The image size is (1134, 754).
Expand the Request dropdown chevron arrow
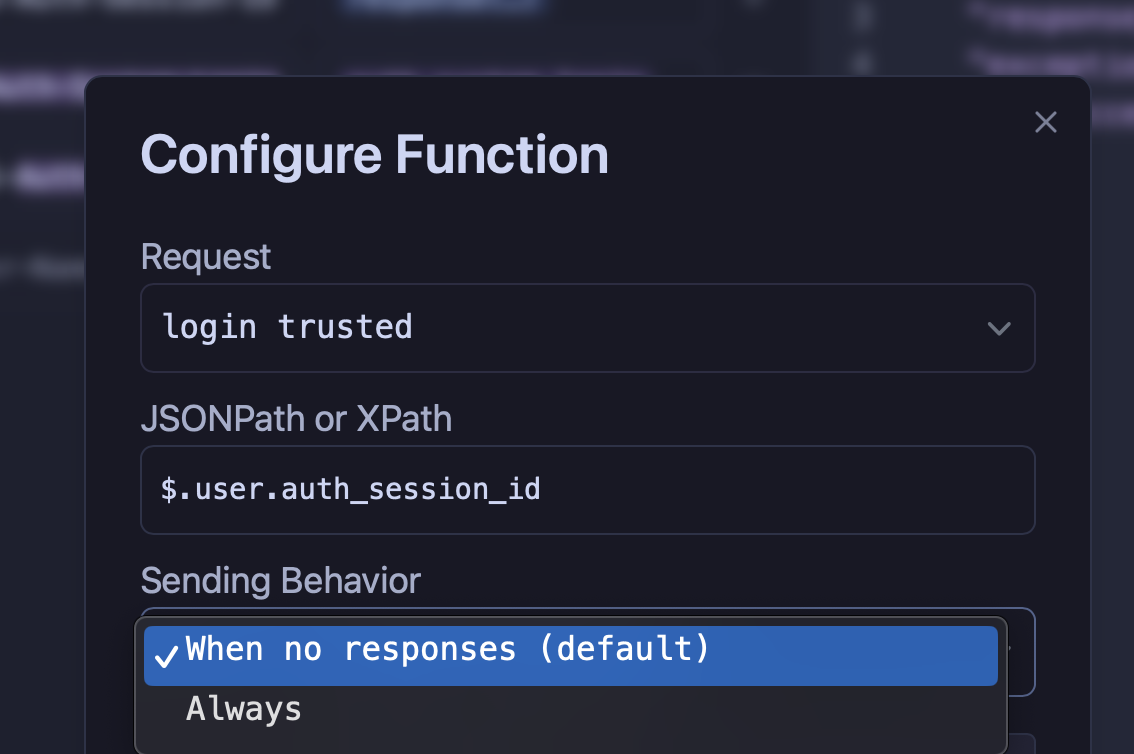[x=999, y=328]
